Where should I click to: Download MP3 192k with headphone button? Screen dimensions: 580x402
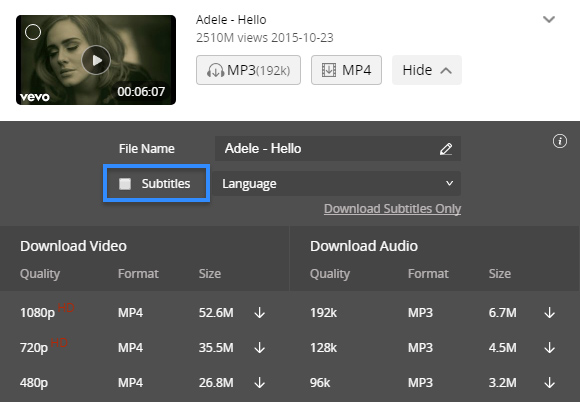point(248,70)
